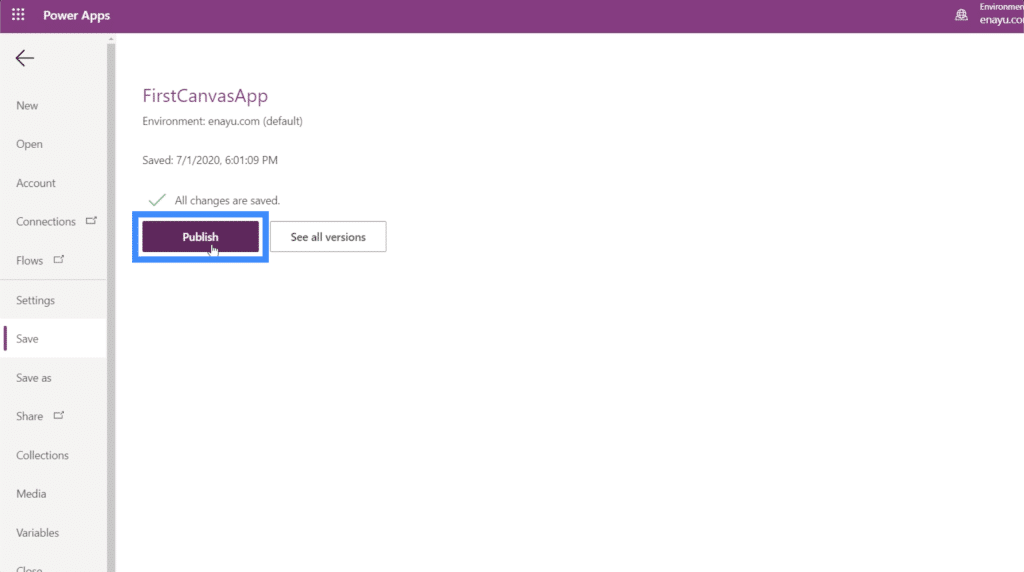Click the environment name in the top-right header
Viewport: 1024px width, 572px height.
pos(1001,20)
